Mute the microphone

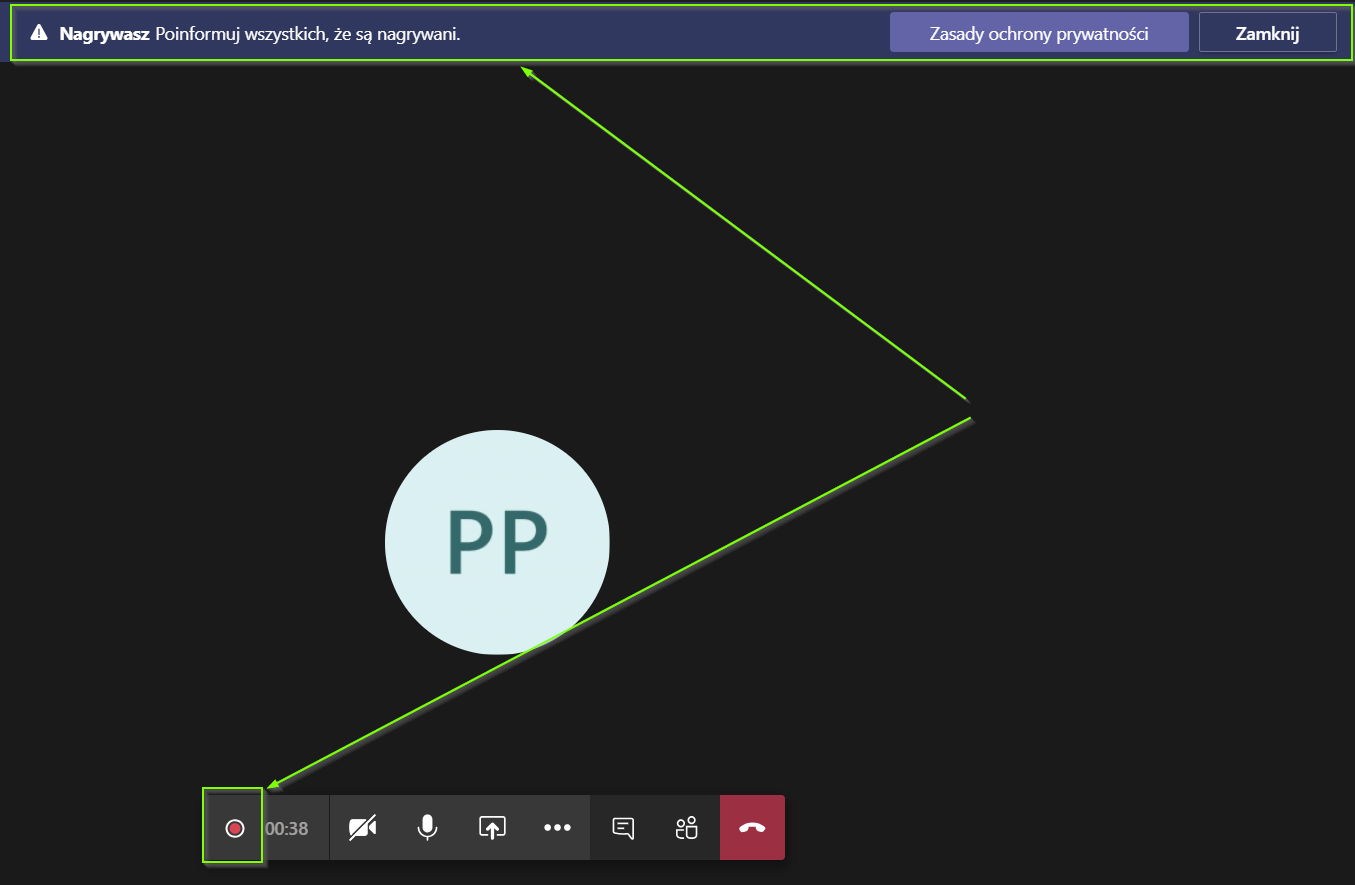pos(427,828)
